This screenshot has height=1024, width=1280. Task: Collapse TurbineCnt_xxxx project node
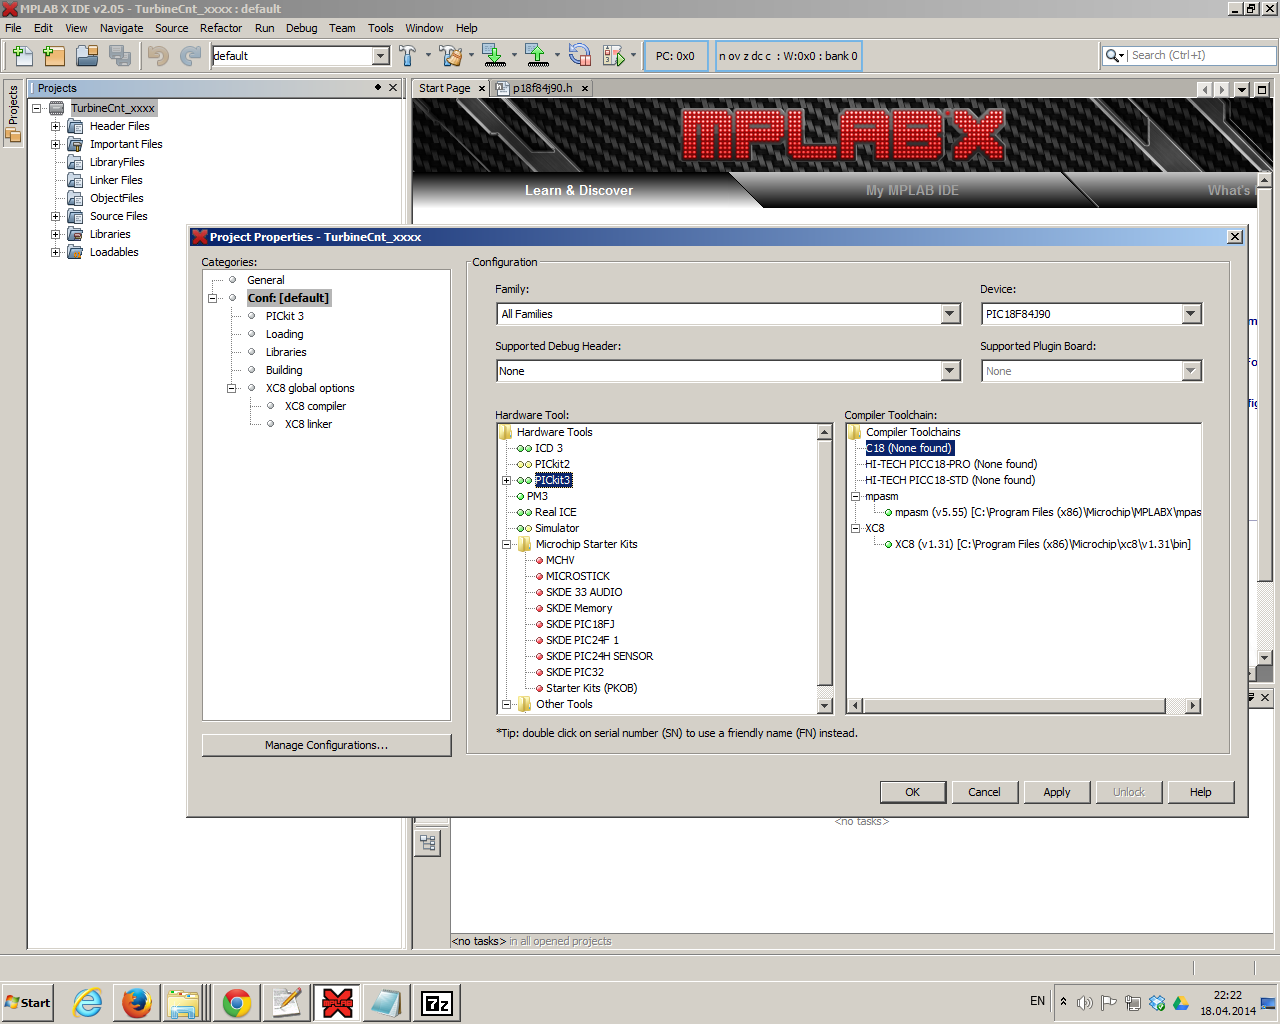[37, 108]
